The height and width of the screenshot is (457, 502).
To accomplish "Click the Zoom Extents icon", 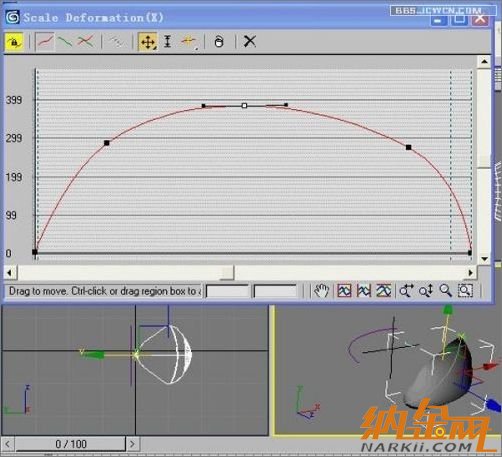I will (344, 291).
